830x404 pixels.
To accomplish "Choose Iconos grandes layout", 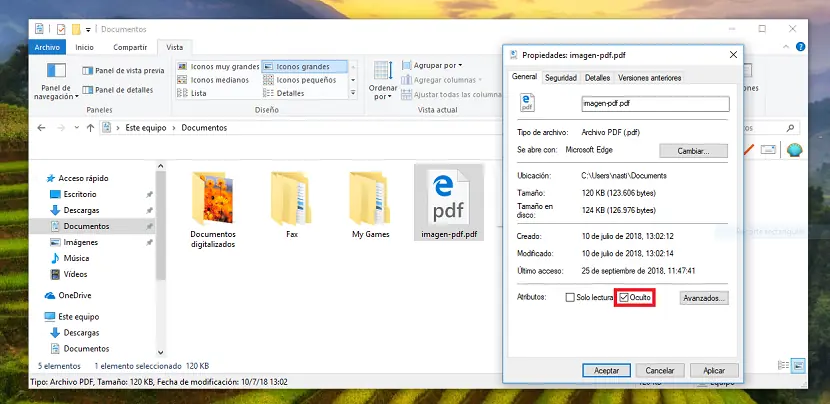I will pyautogui.click(x=304, y=67).
